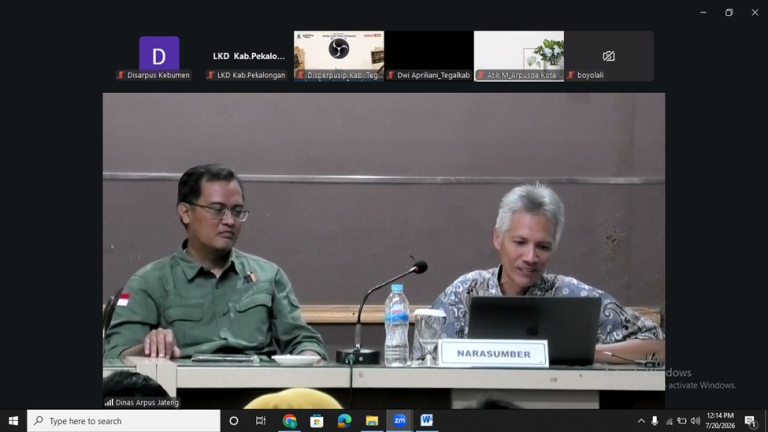Viewport: 768px width, 432px height.
Task: Select the LKD Kab.Pekalongan participant tile
Action: (x=249, y=56)
